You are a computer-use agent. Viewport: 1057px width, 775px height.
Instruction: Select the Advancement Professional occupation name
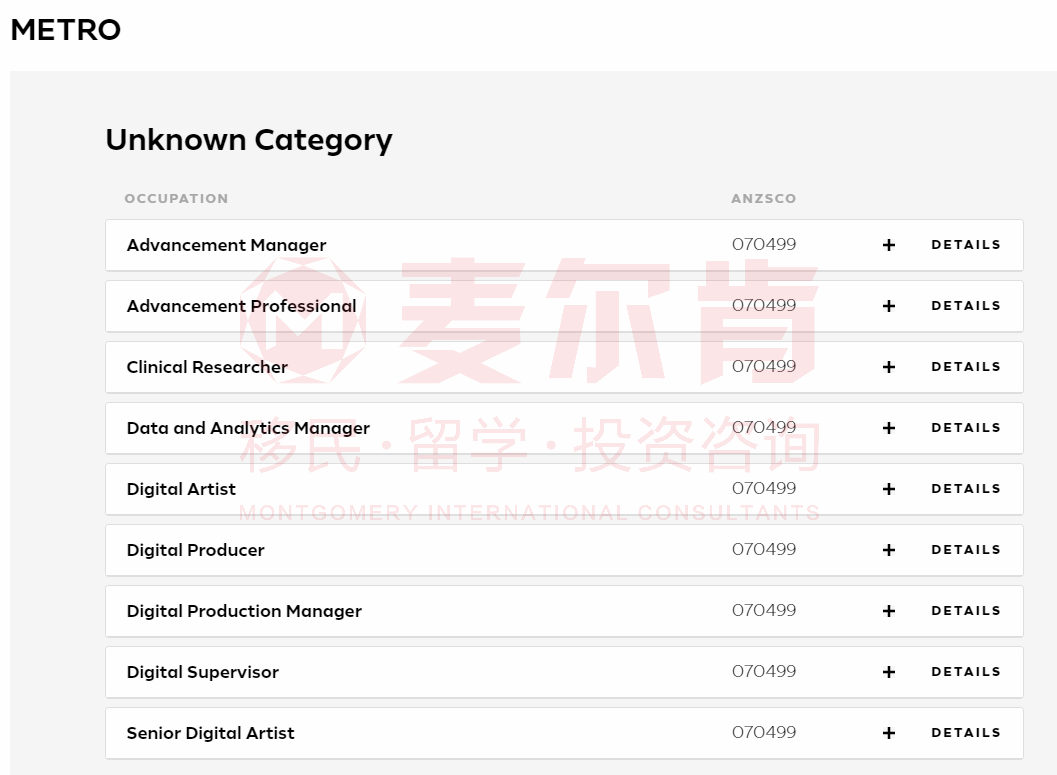[241, 306]
